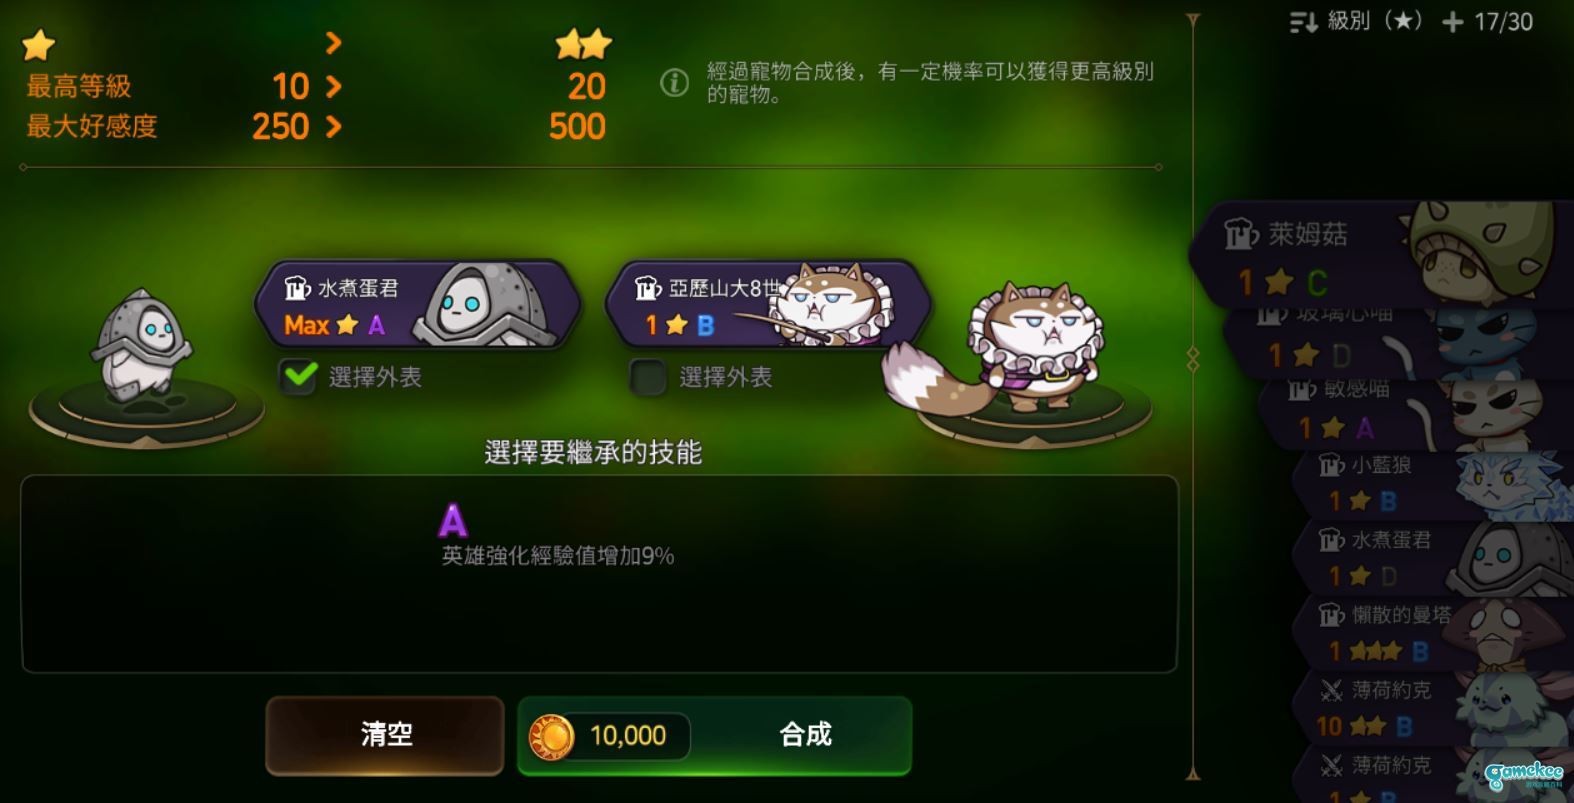Click arrow next to 最大好感度 value 250
Viewport: 1574px width, 803px height.
[x=333, y=127]
